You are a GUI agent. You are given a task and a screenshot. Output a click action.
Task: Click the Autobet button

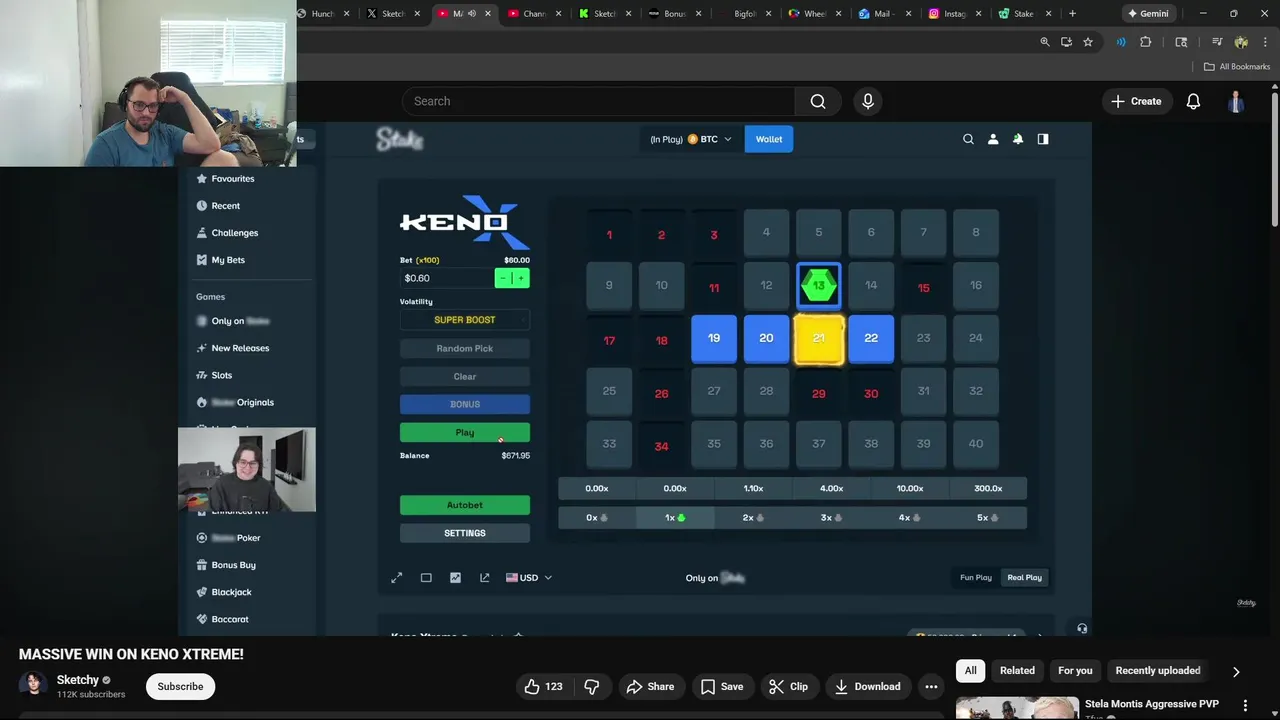point(465,505)
